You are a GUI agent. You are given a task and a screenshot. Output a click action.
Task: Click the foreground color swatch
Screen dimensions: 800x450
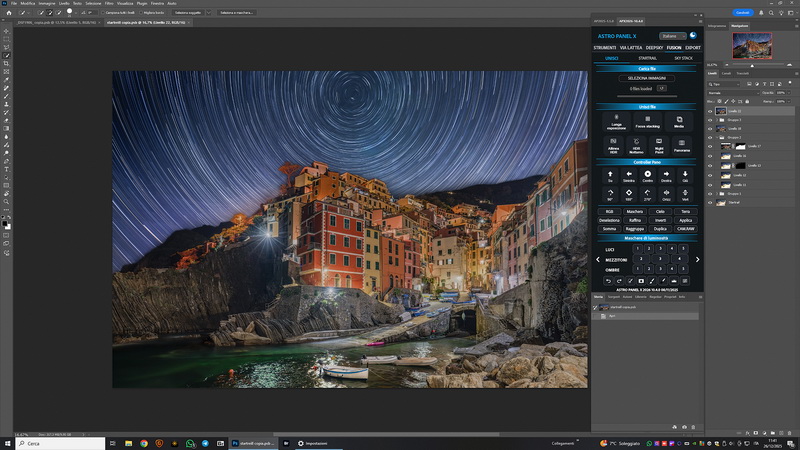pyautogui.click(x=5, y=223)
